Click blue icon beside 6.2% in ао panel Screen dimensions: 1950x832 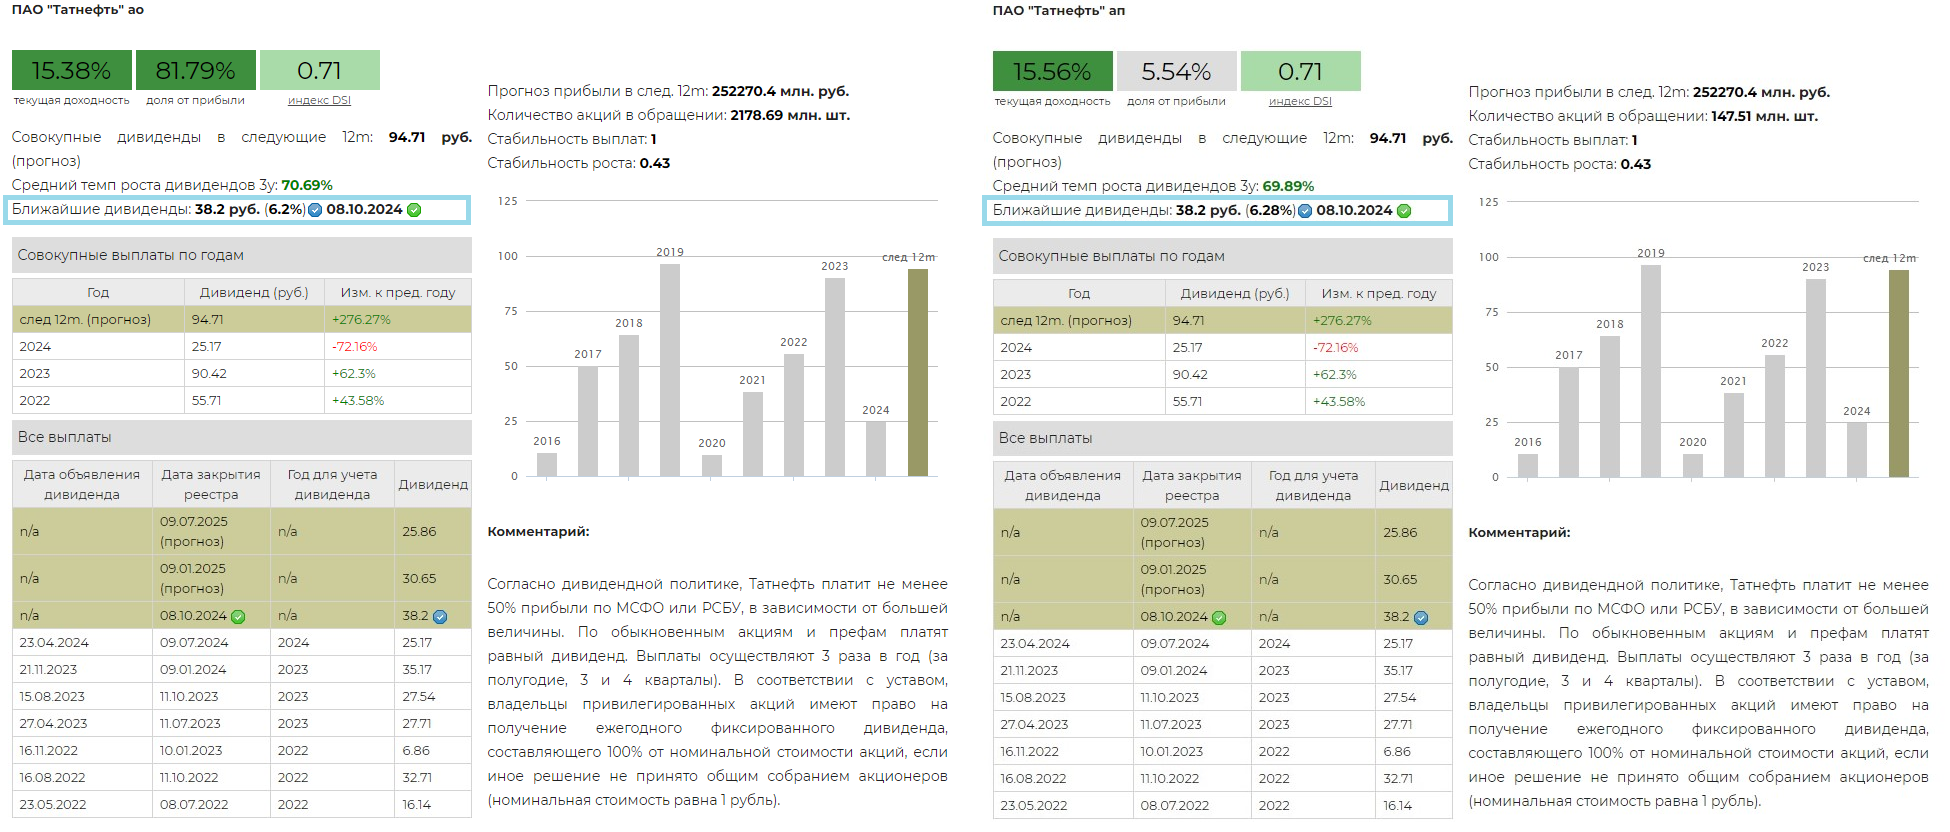pos(315,210)
